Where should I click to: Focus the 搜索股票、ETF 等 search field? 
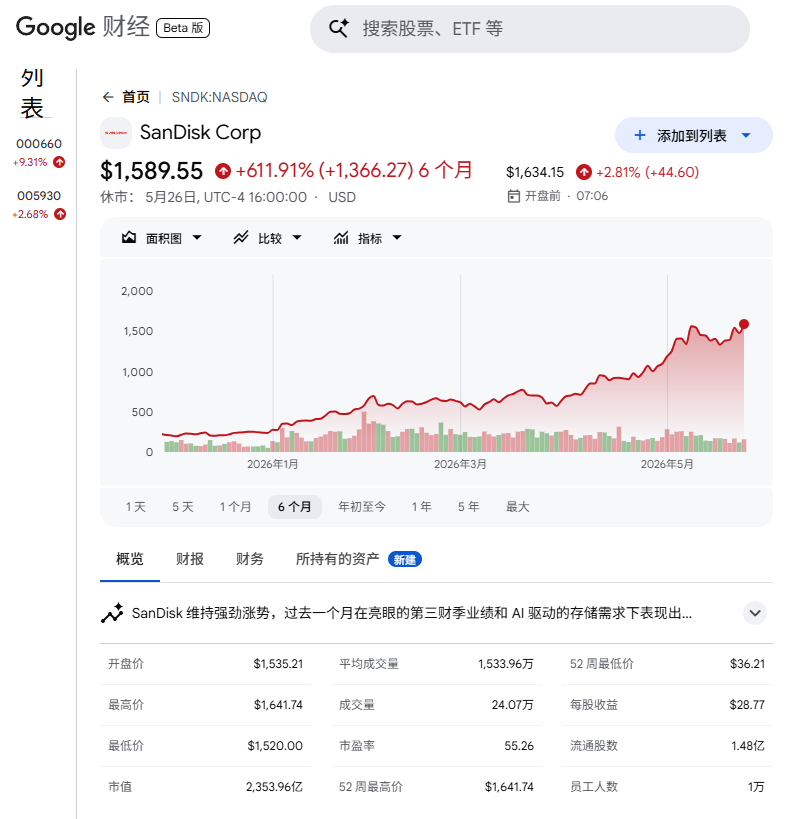coord(530,29)
